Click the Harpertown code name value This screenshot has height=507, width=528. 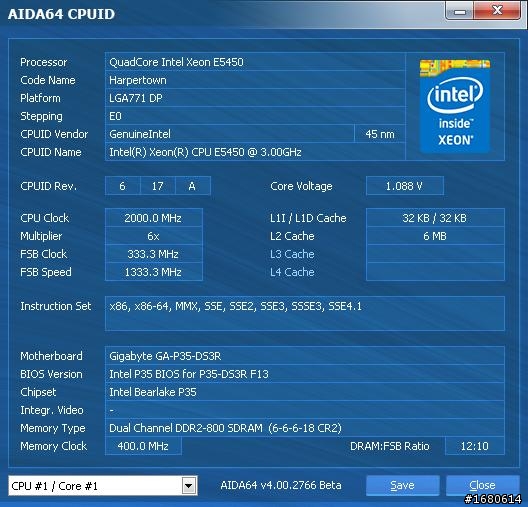255,80
